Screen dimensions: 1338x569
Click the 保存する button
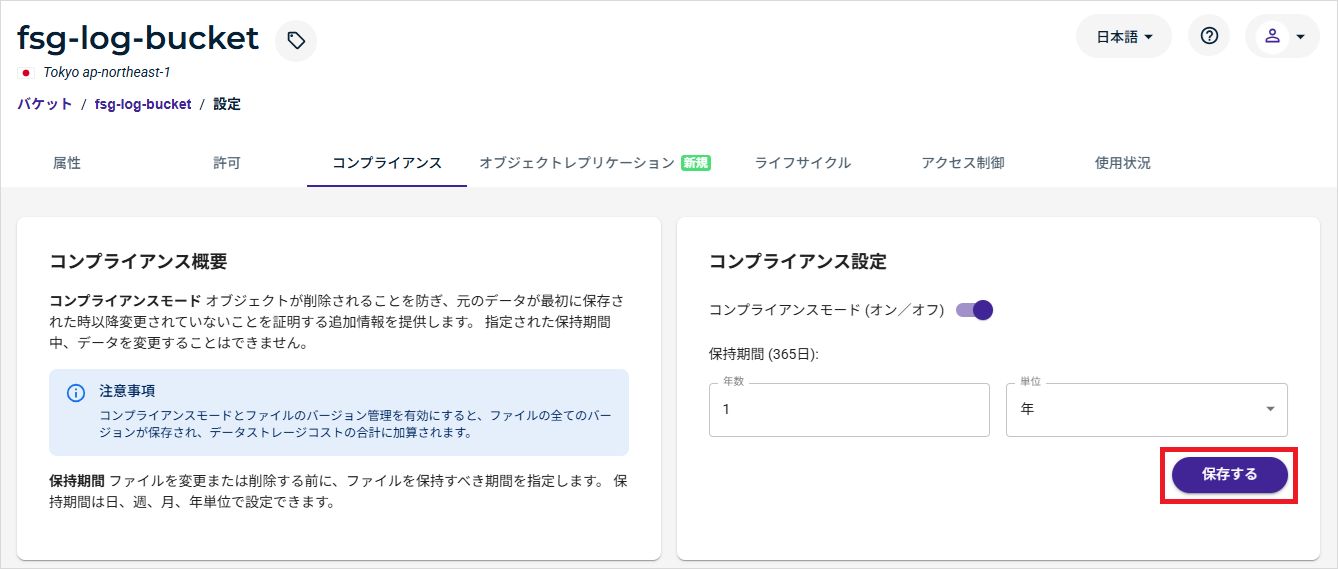coord(1229,475)
